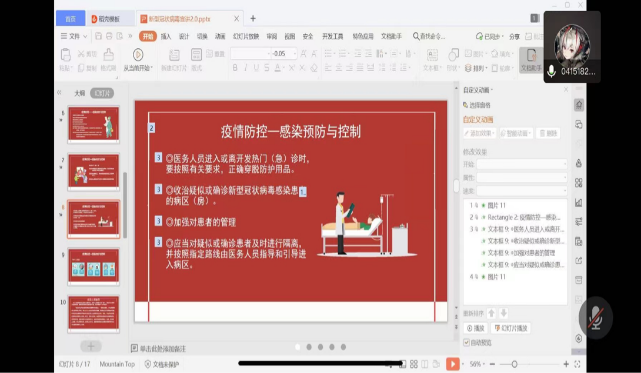Expand the 添加效果 dropdown button
Viewport: 641px width, 373px height.
(479, 133)
